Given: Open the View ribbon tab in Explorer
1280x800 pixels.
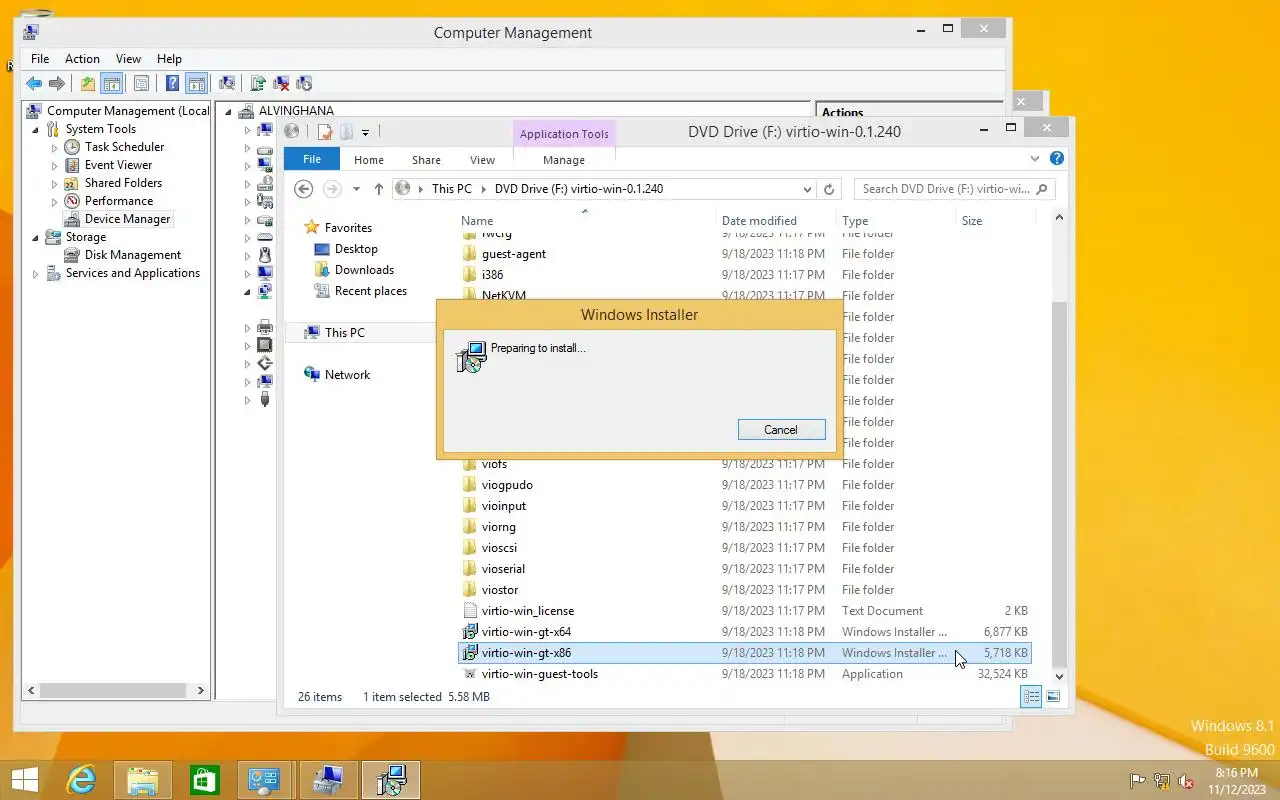Looking at the screenshot, I should click(482, 160).
